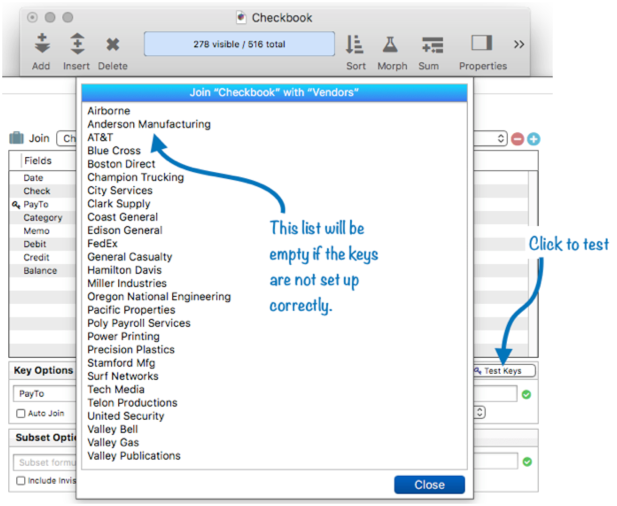This screenshot has height=506, width=617.
Task: Click the Checkbook document title icon
Action: [241, 17]
